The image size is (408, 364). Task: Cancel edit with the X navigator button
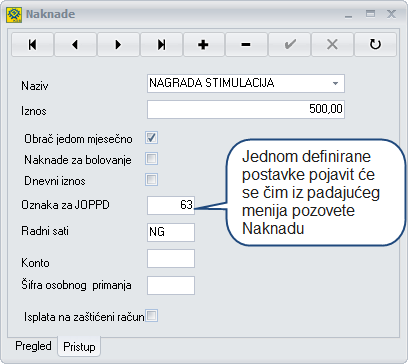point(332,44)
